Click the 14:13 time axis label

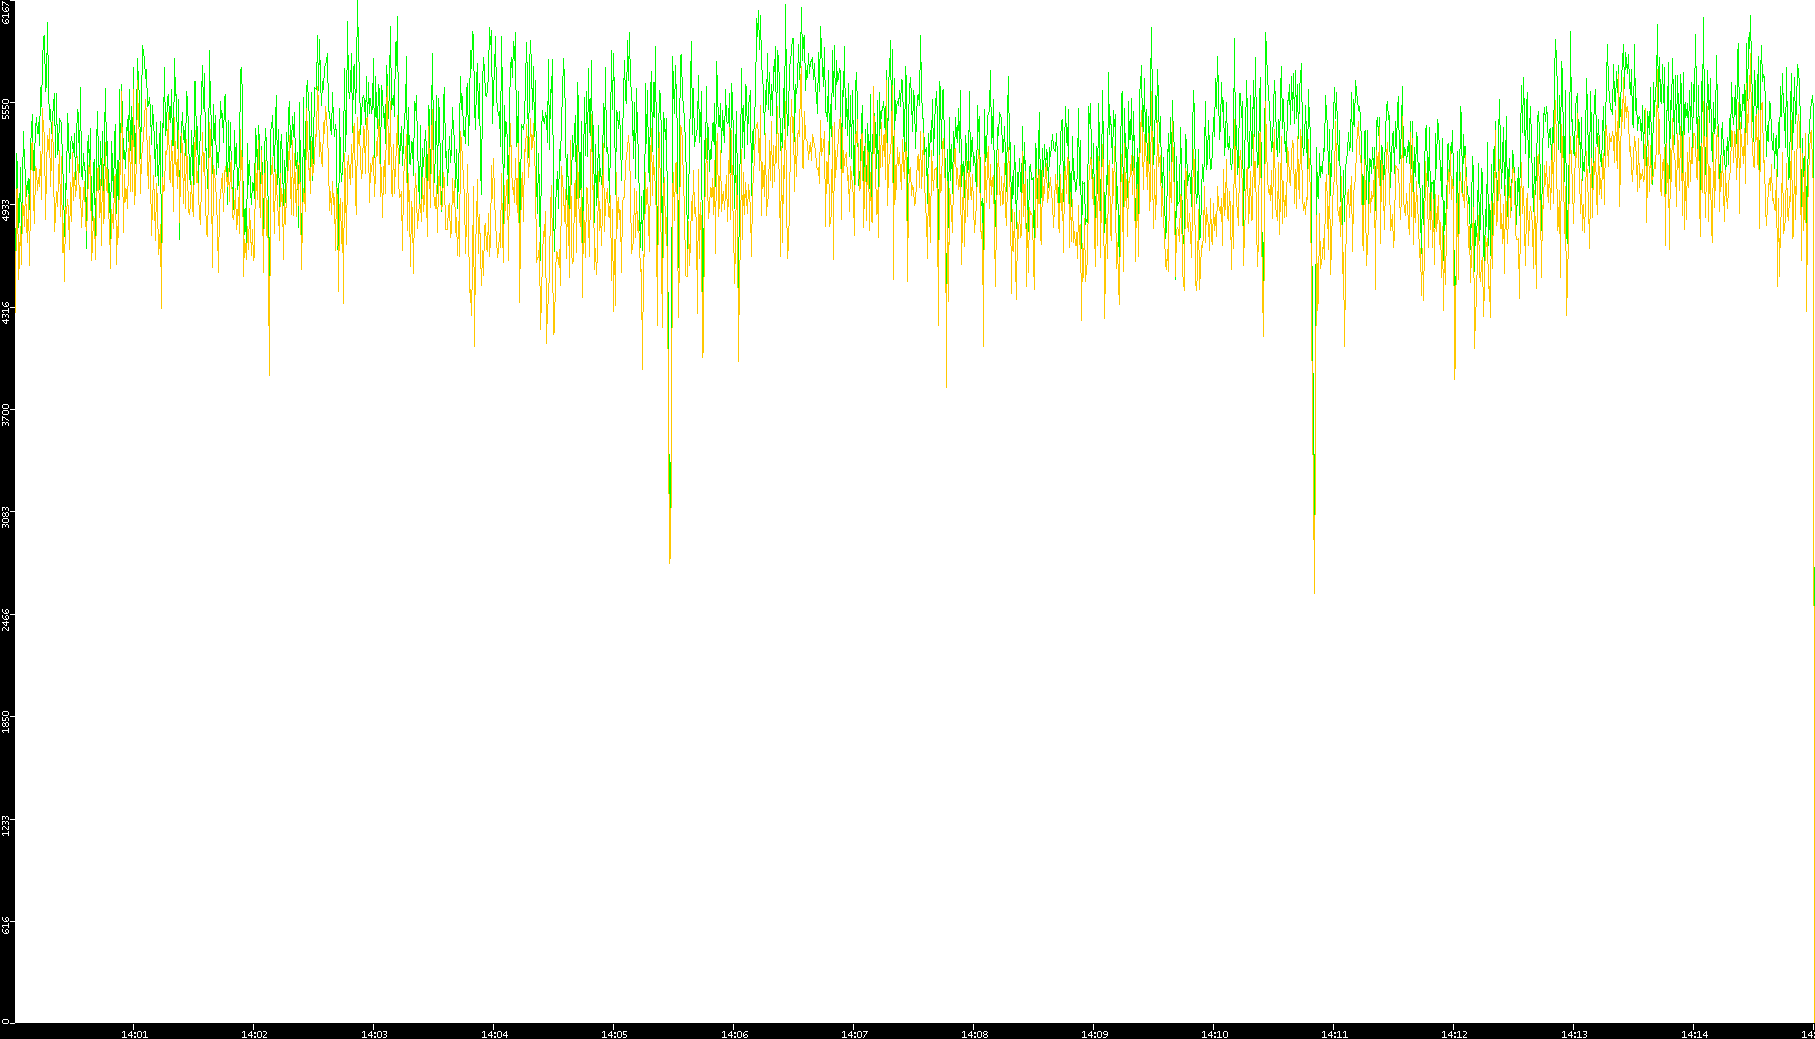tap(1574, 1034)
